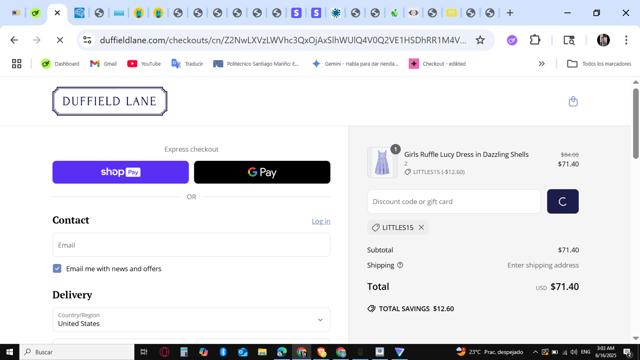Open the Gemini bookmark
This screenshot has height=360, width=640.
355,64
